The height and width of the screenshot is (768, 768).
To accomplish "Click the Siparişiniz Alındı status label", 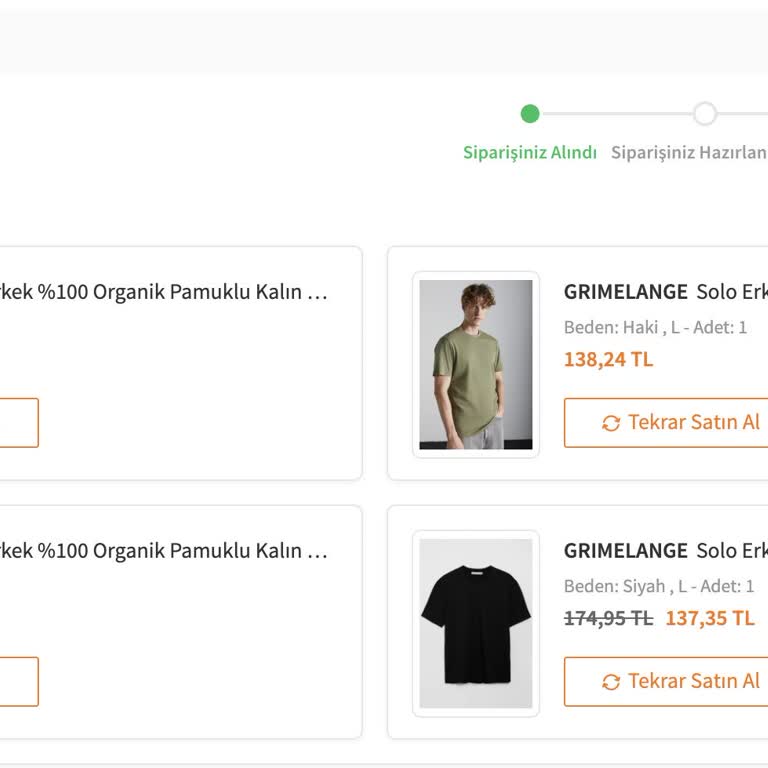I will tap(529, 152).
